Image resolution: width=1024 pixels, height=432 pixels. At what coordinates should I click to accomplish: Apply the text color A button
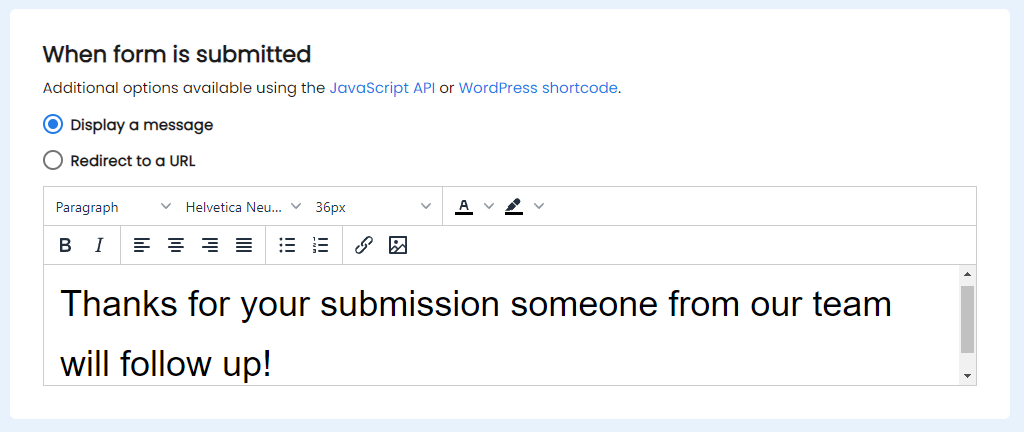tap(464, 206)
